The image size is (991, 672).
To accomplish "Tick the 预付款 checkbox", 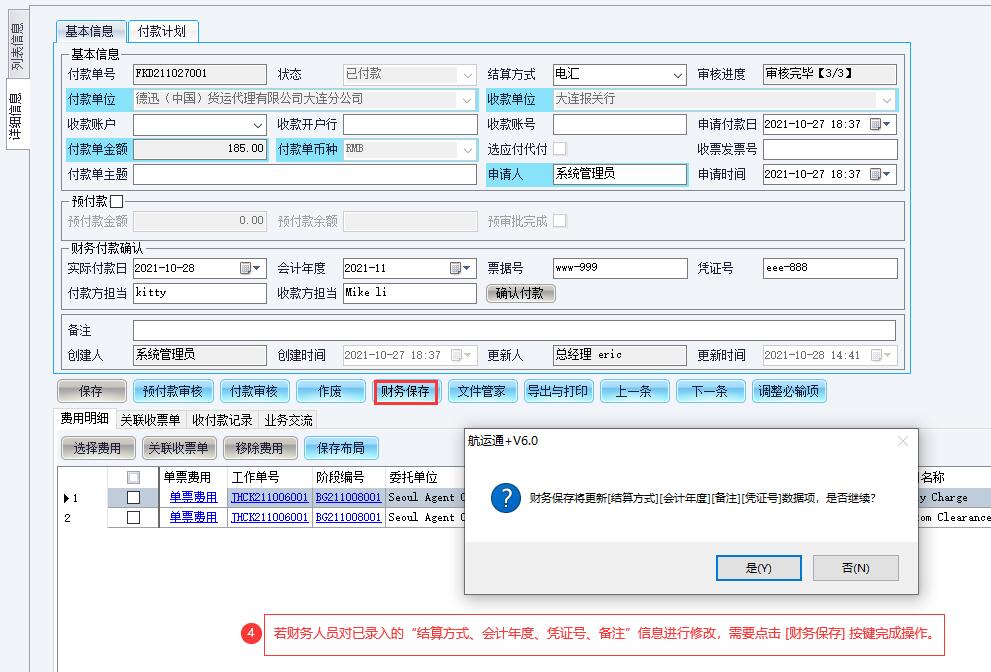I will [117, 201].
